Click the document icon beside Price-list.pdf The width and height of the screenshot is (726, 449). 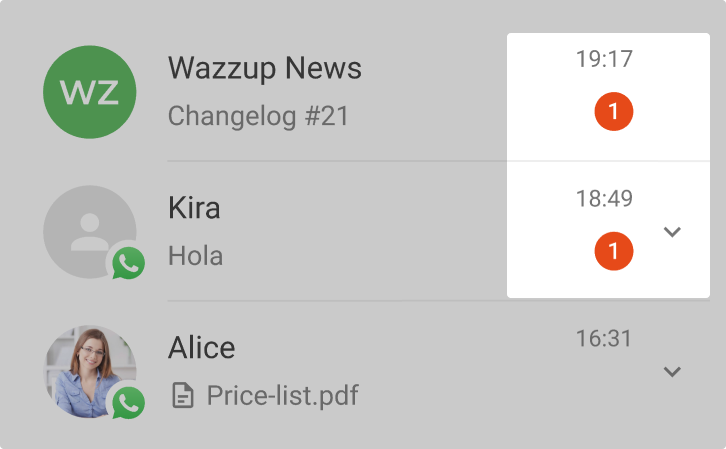click(183, 396)
